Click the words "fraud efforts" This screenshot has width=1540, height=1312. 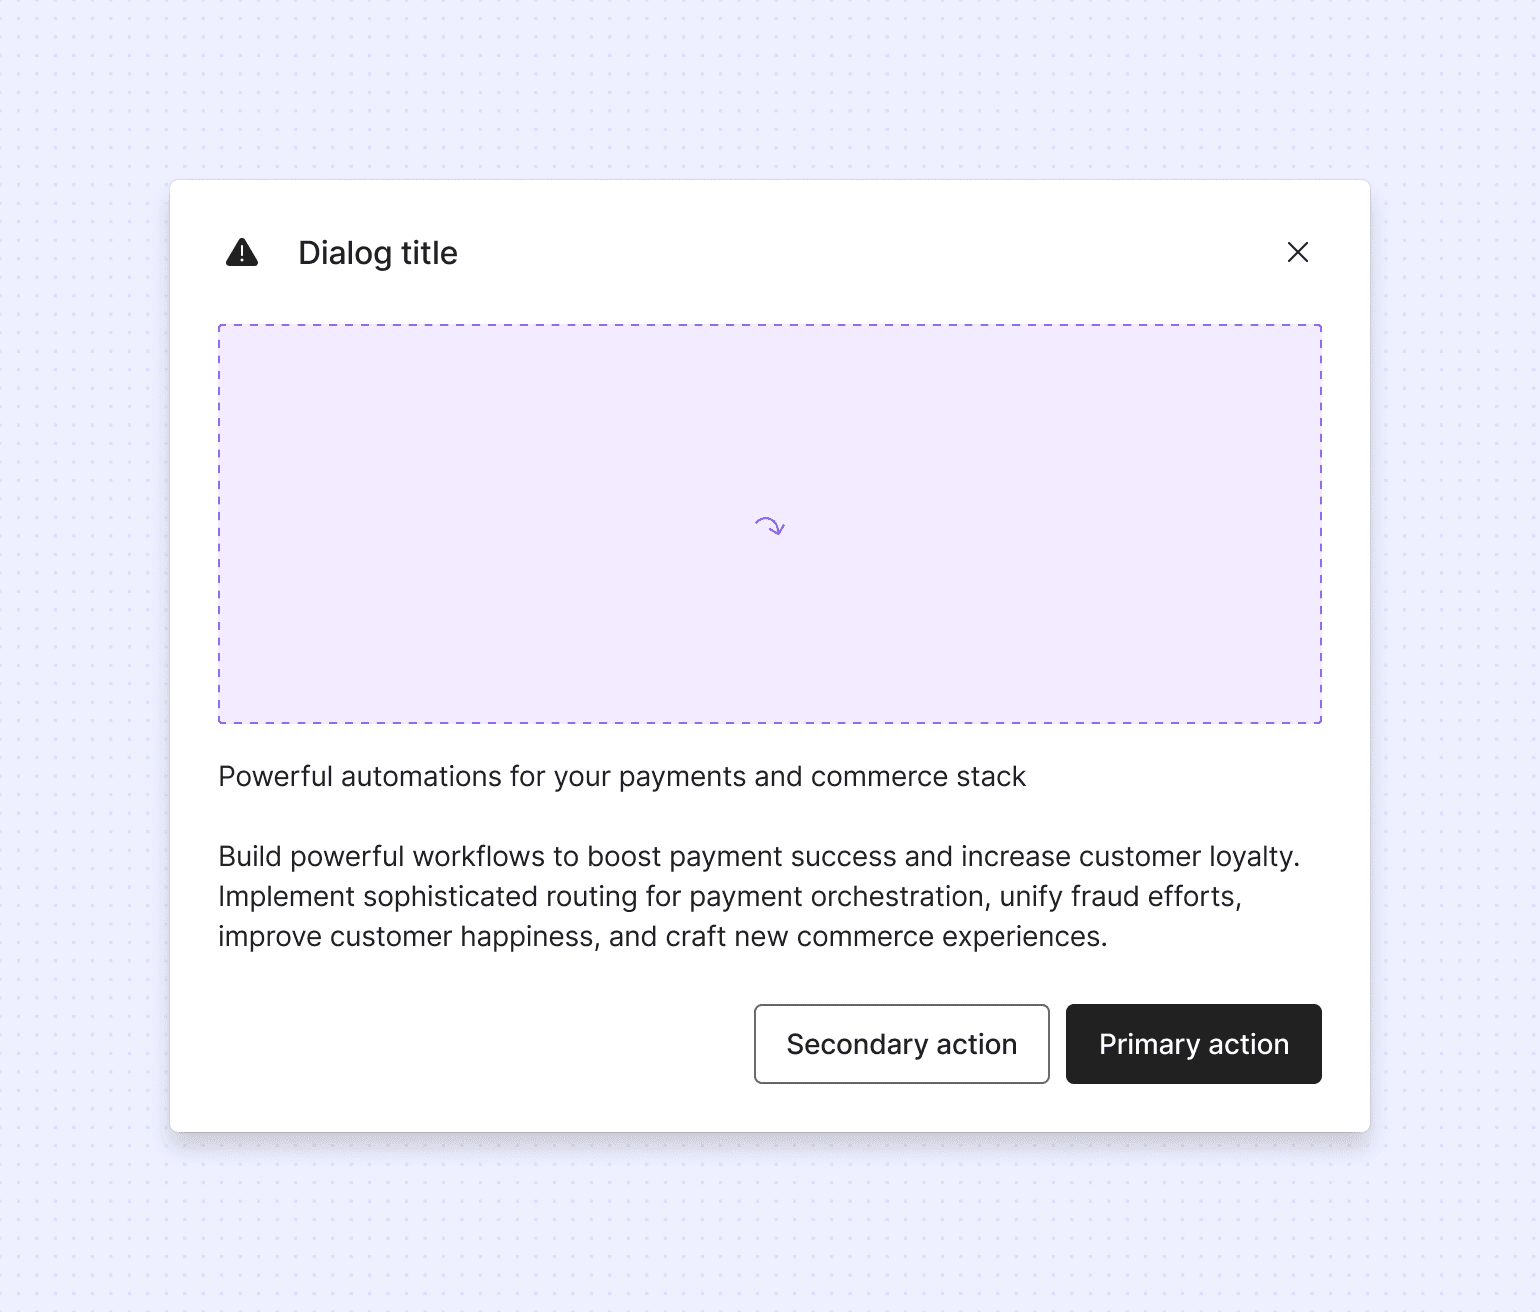click(1156, 897)
